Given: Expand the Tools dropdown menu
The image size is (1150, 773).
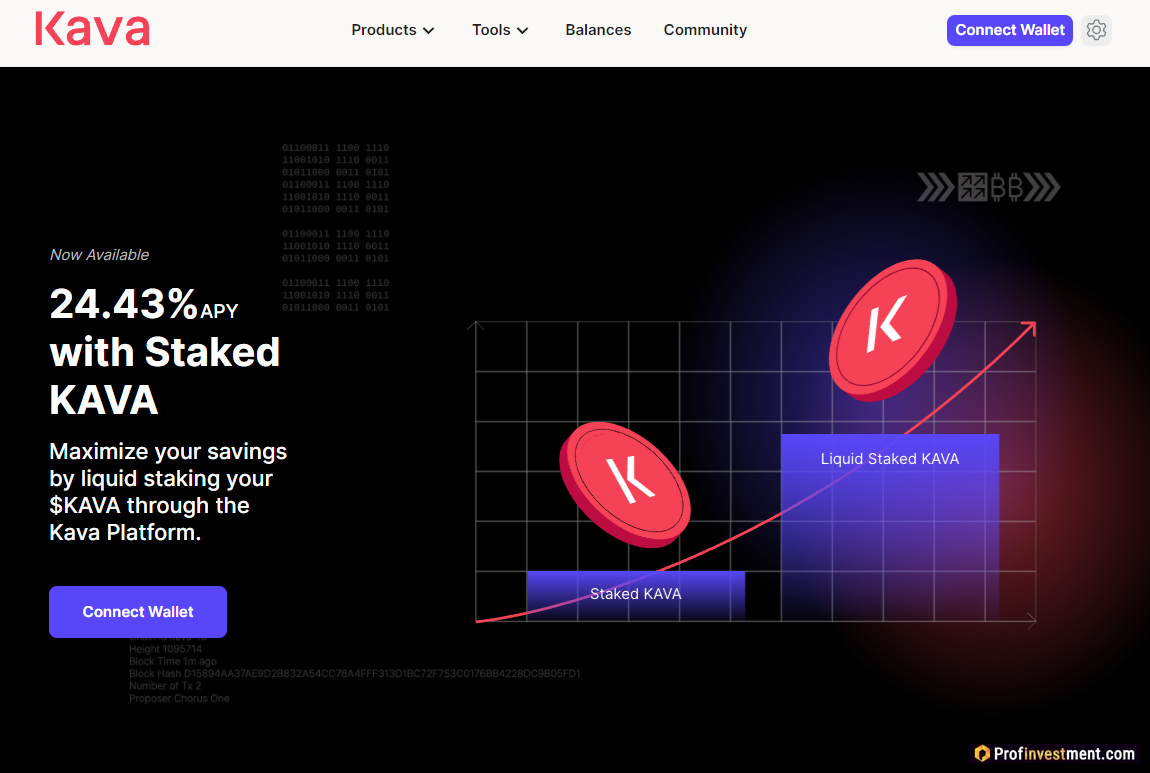Looking at the screenshot, I should click(499, 30).
